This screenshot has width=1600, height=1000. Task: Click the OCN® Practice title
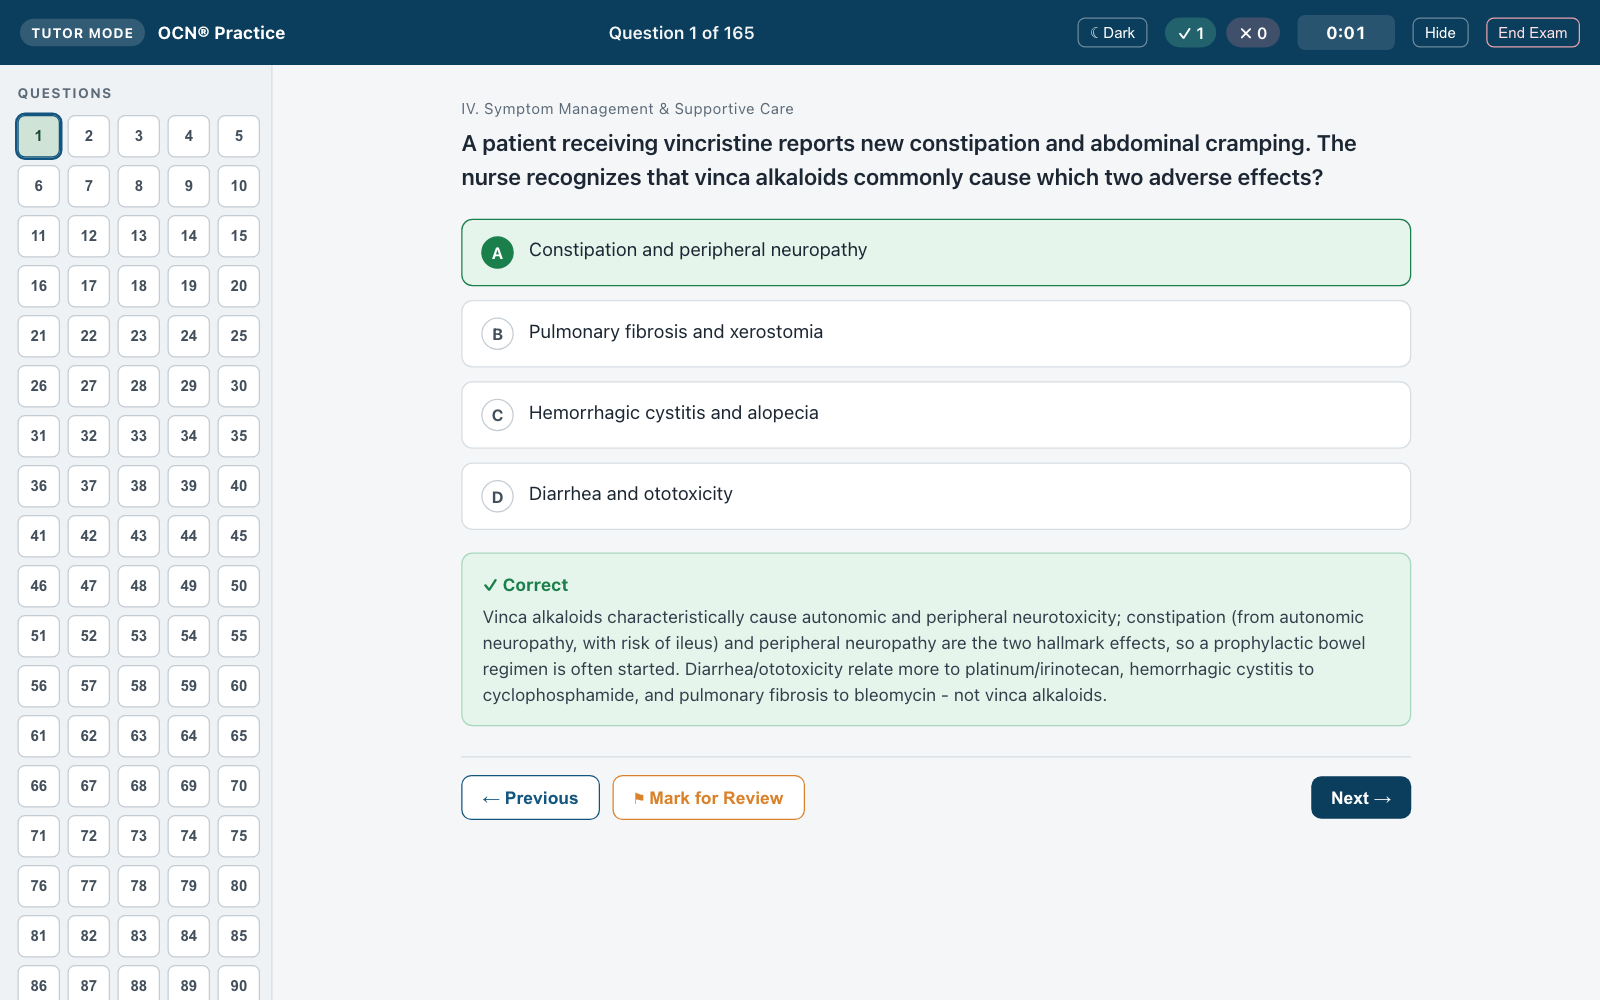[x=221, y=33]
